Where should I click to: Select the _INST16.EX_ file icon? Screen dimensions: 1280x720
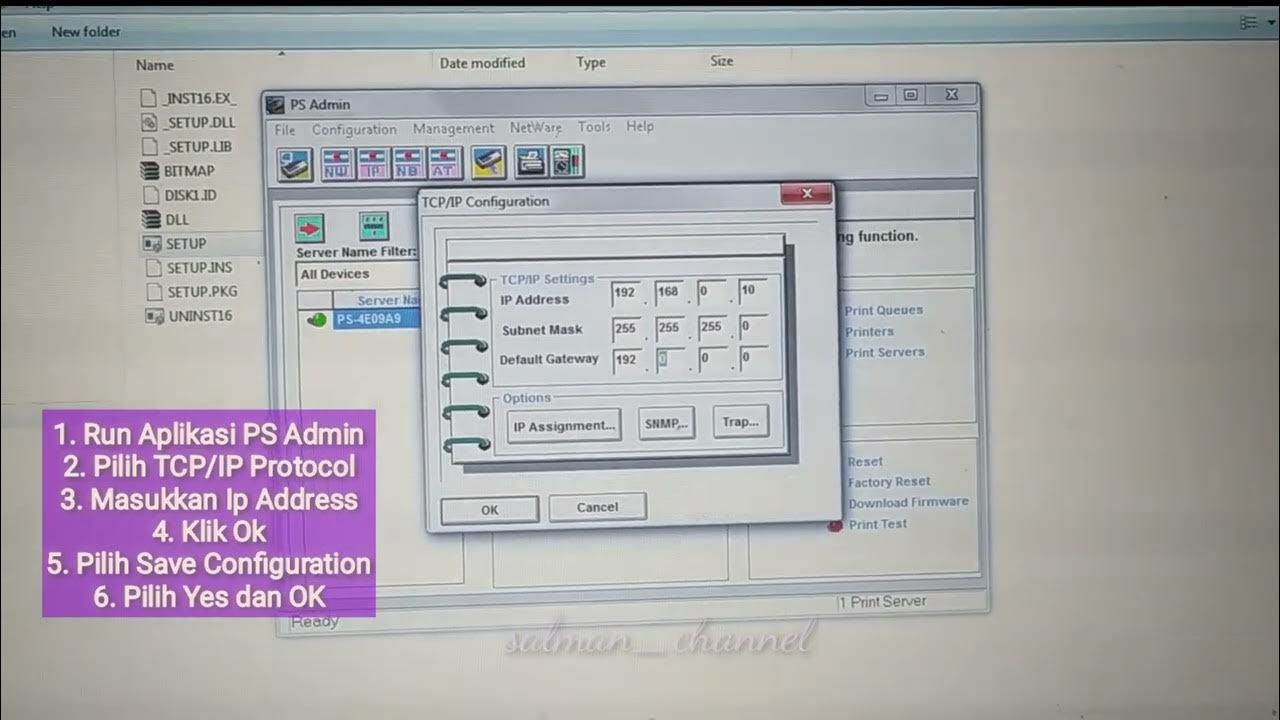[x=150, y=98]
